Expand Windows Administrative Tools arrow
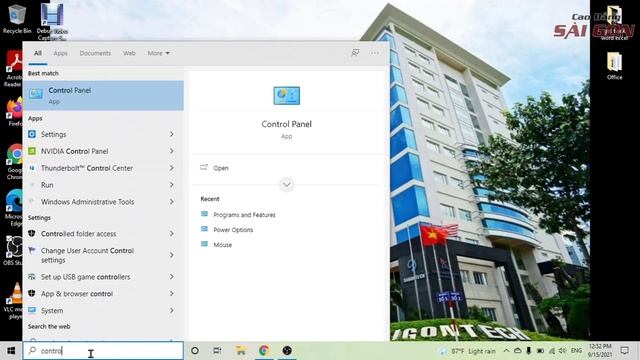640x360 pixels. (172, 202)
